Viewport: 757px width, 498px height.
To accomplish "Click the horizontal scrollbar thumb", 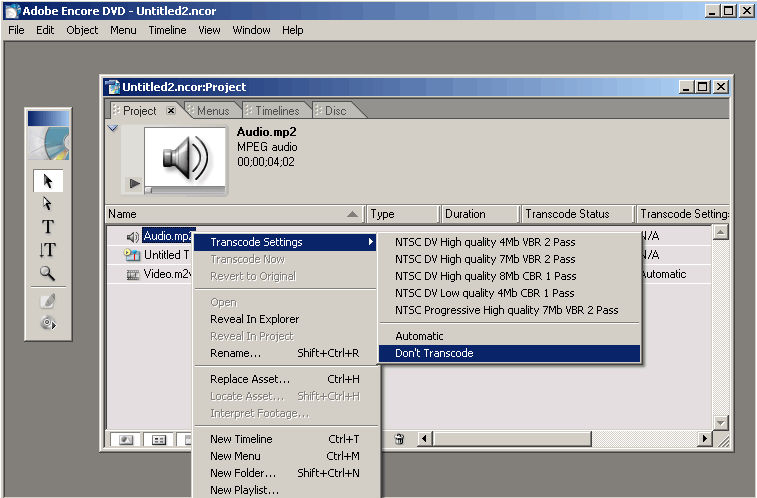I will tap(512, 439).
